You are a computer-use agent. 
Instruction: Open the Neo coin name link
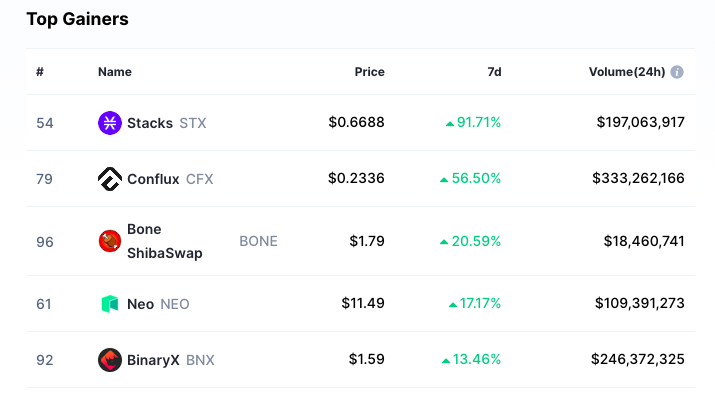click(140, 304)
